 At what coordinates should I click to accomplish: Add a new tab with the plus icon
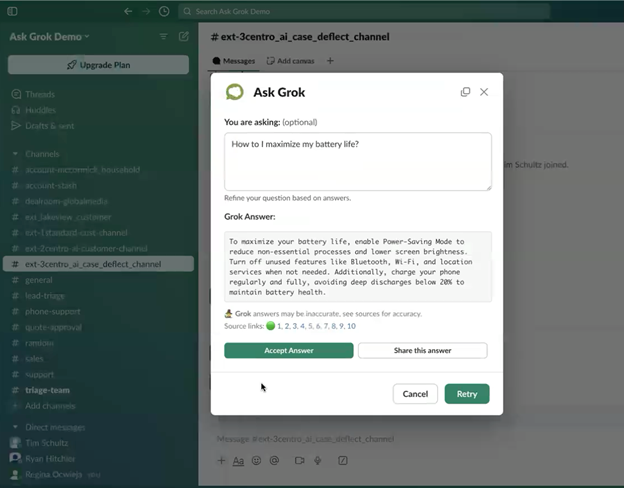point(330,61)
